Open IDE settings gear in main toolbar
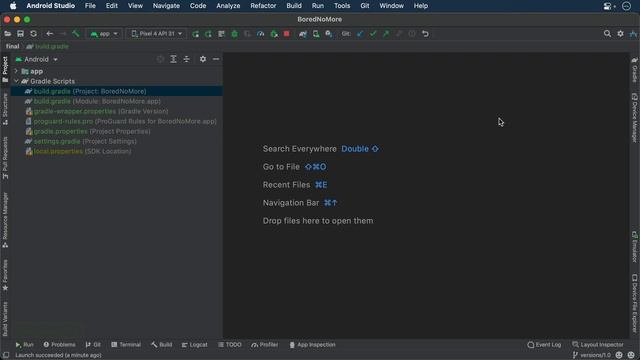 pyautogui.click(x=620, y=34)
